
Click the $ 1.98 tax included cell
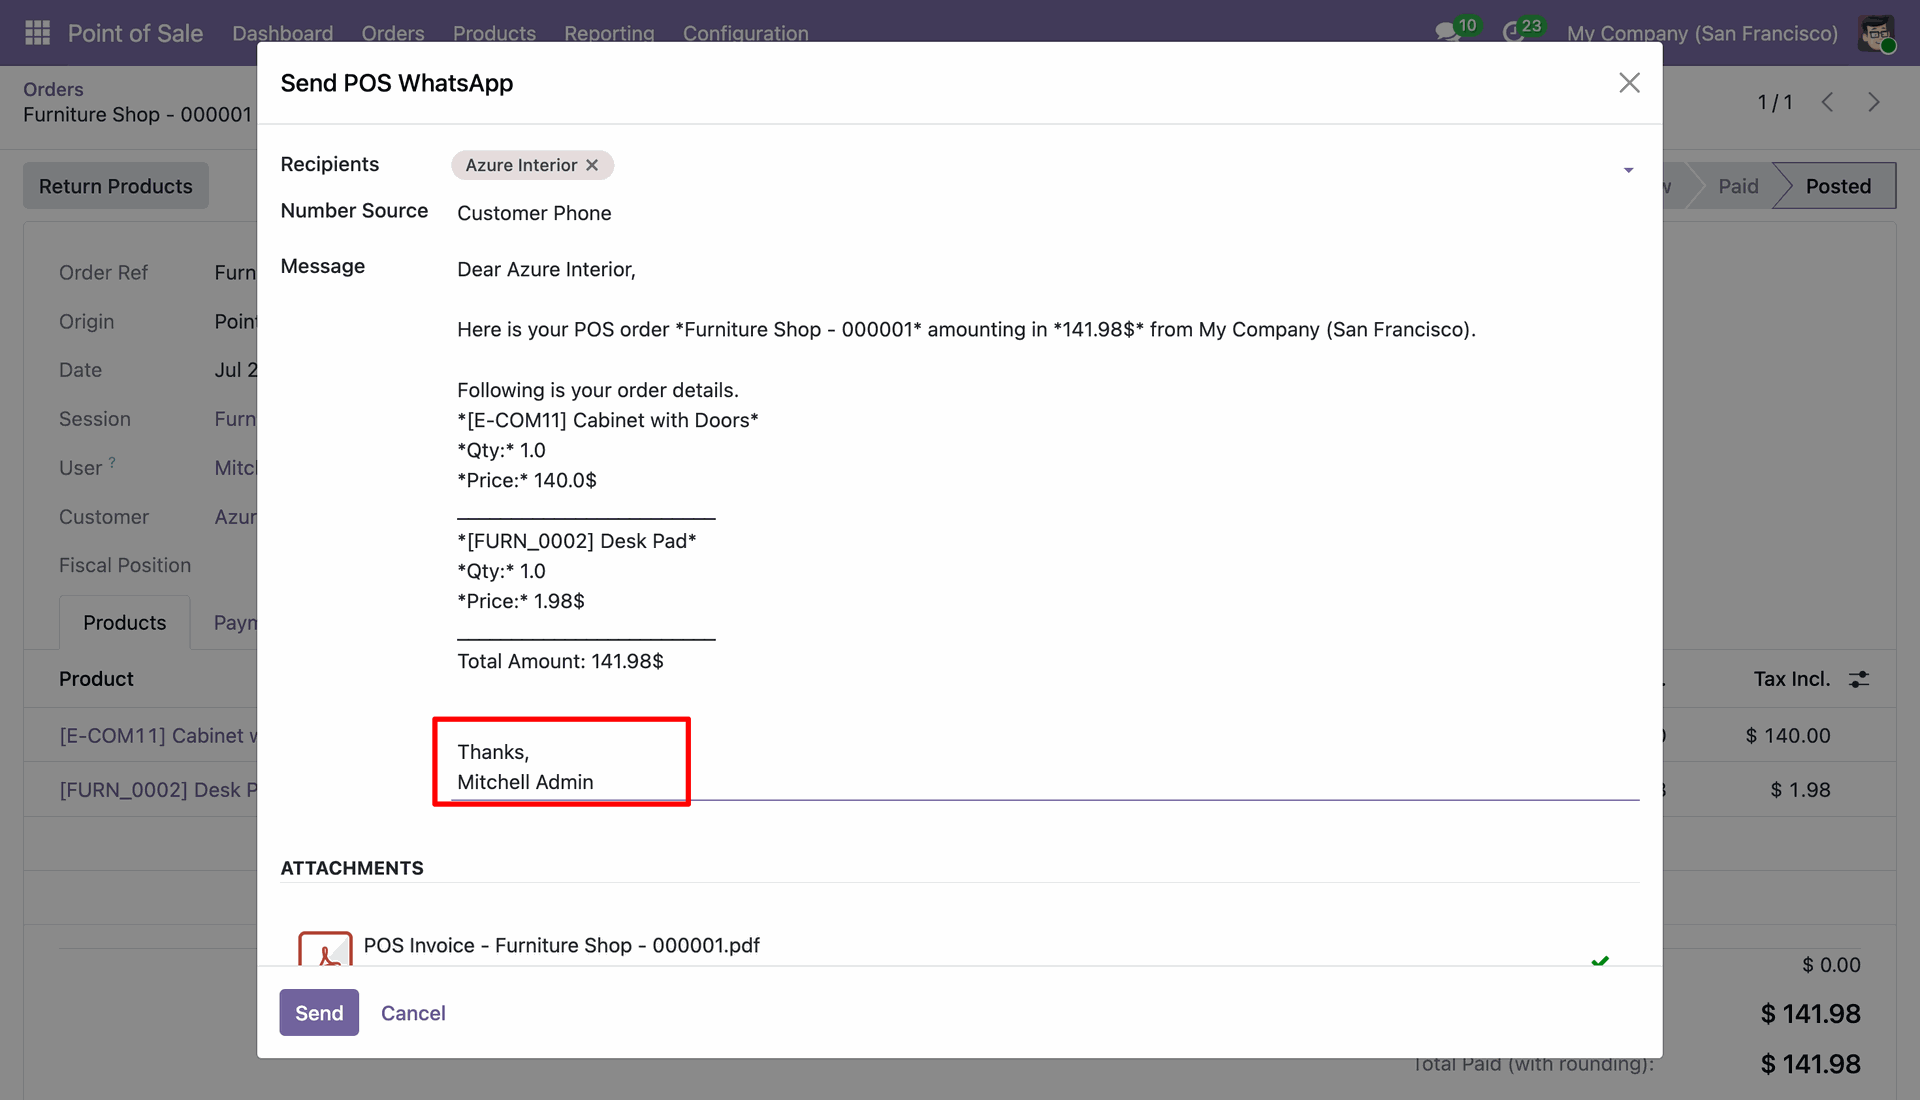(x=1800, y=790)
